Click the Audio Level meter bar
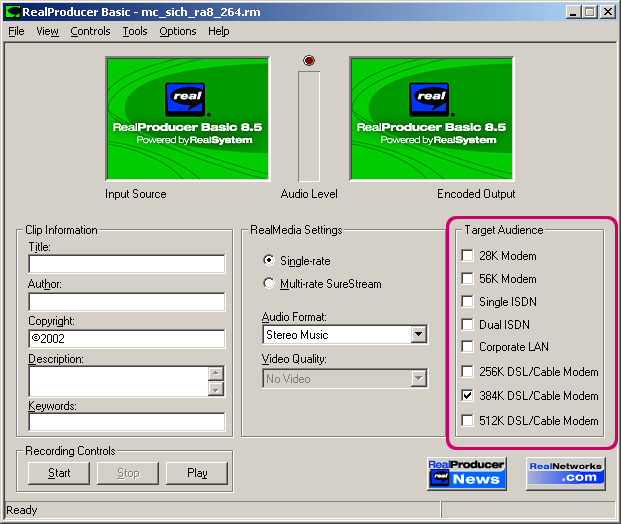Image resolution: width=621 pixels, height=524 pixels. coord(309,127)
